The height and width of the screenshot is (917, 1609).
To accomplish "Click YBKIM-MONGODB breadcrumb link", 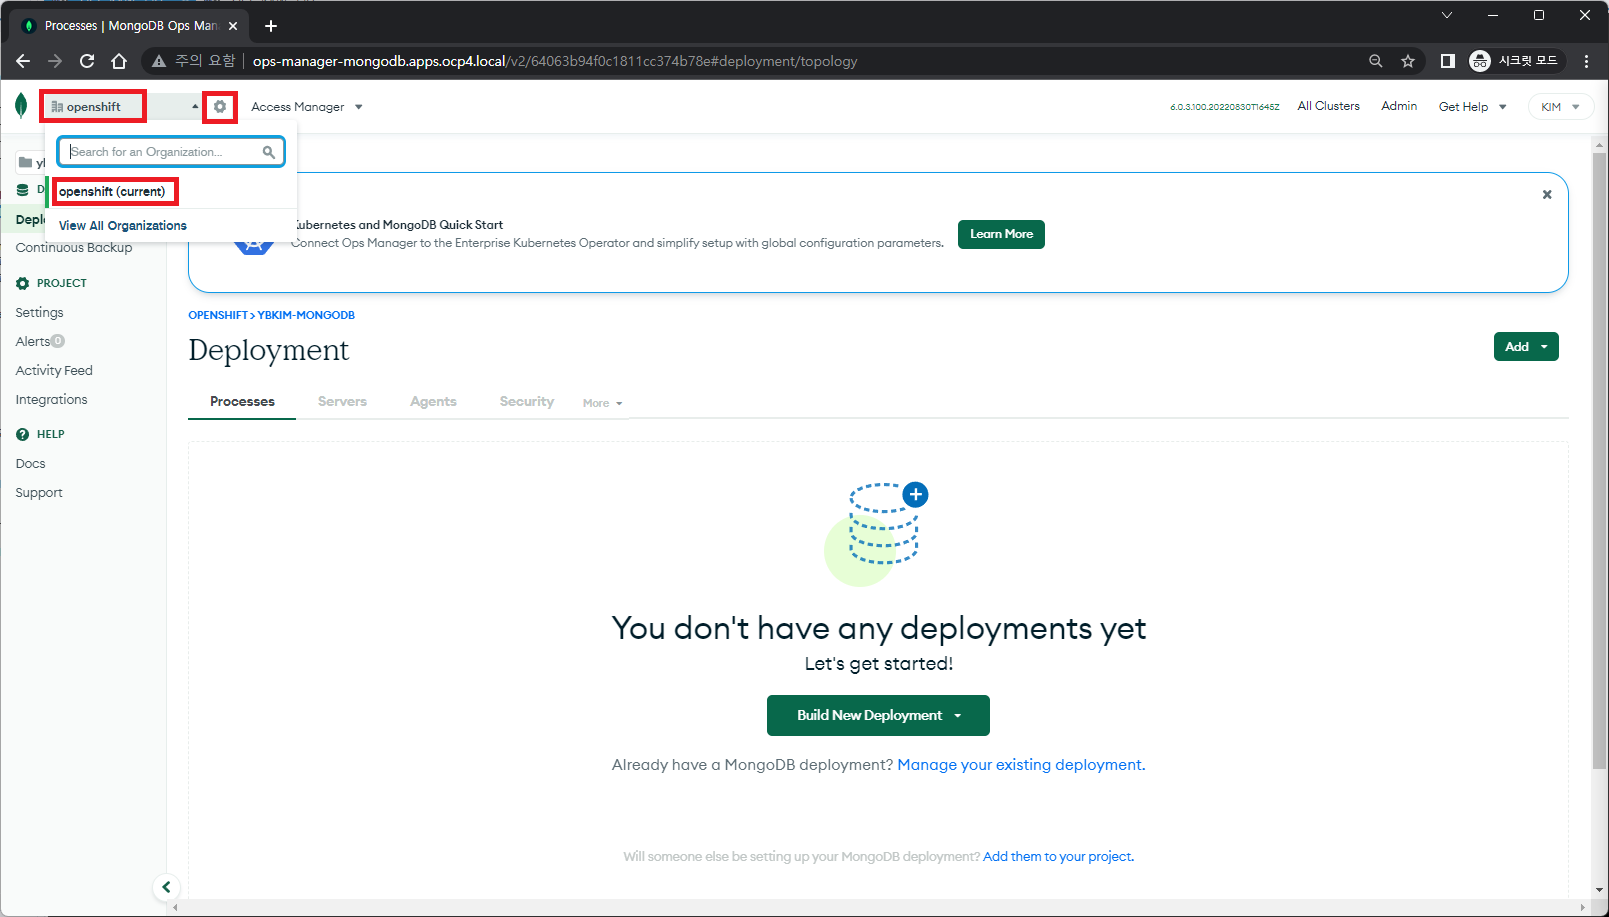I will click(x=306, y=315).
